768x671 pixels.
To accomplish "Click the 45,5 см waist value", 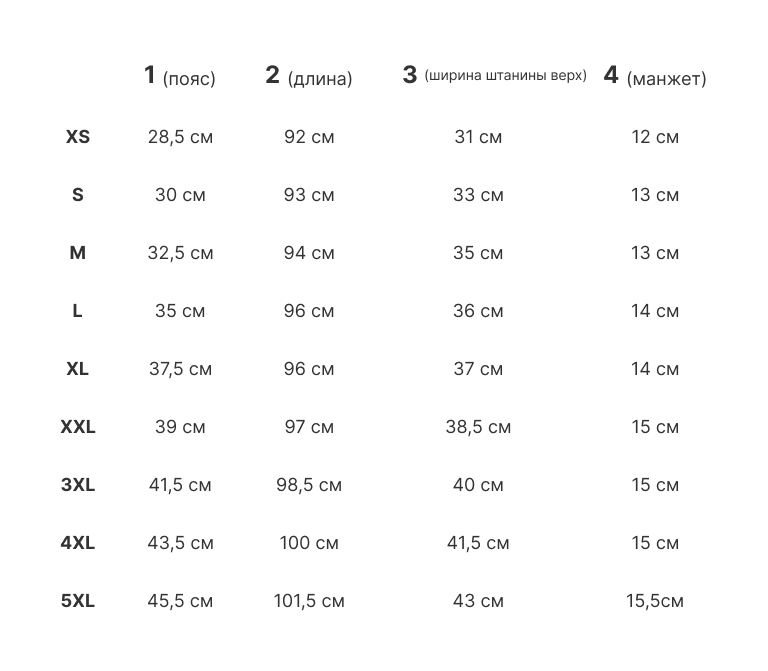I will [180, 601].
